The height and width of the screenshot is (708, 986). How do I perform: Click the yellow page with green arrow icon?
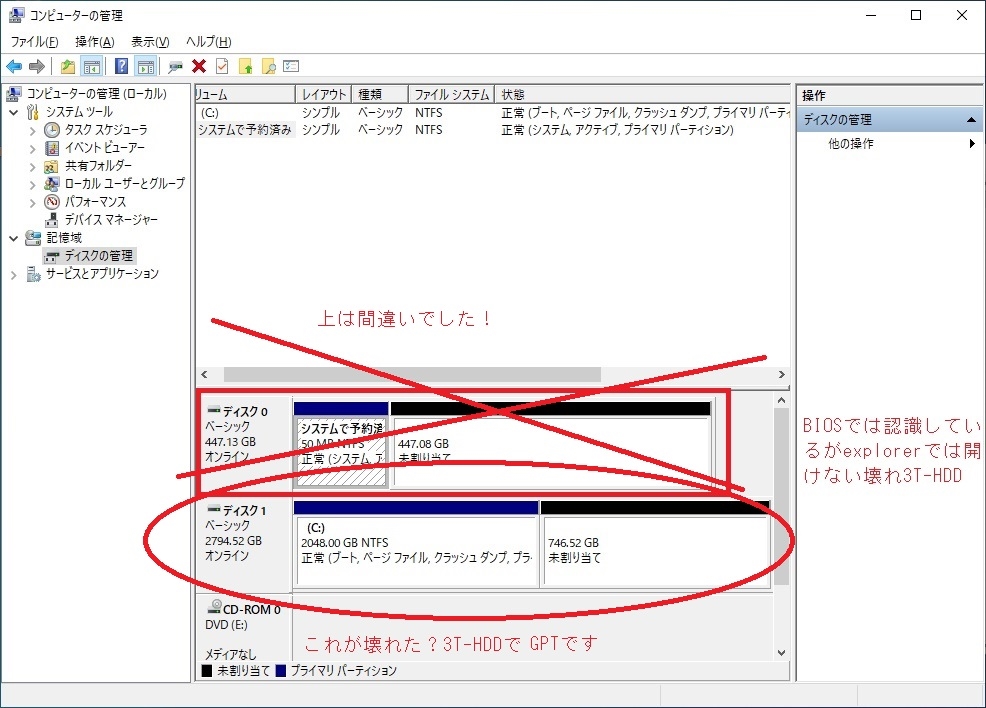pyautogui.click(x=246, y=66)
